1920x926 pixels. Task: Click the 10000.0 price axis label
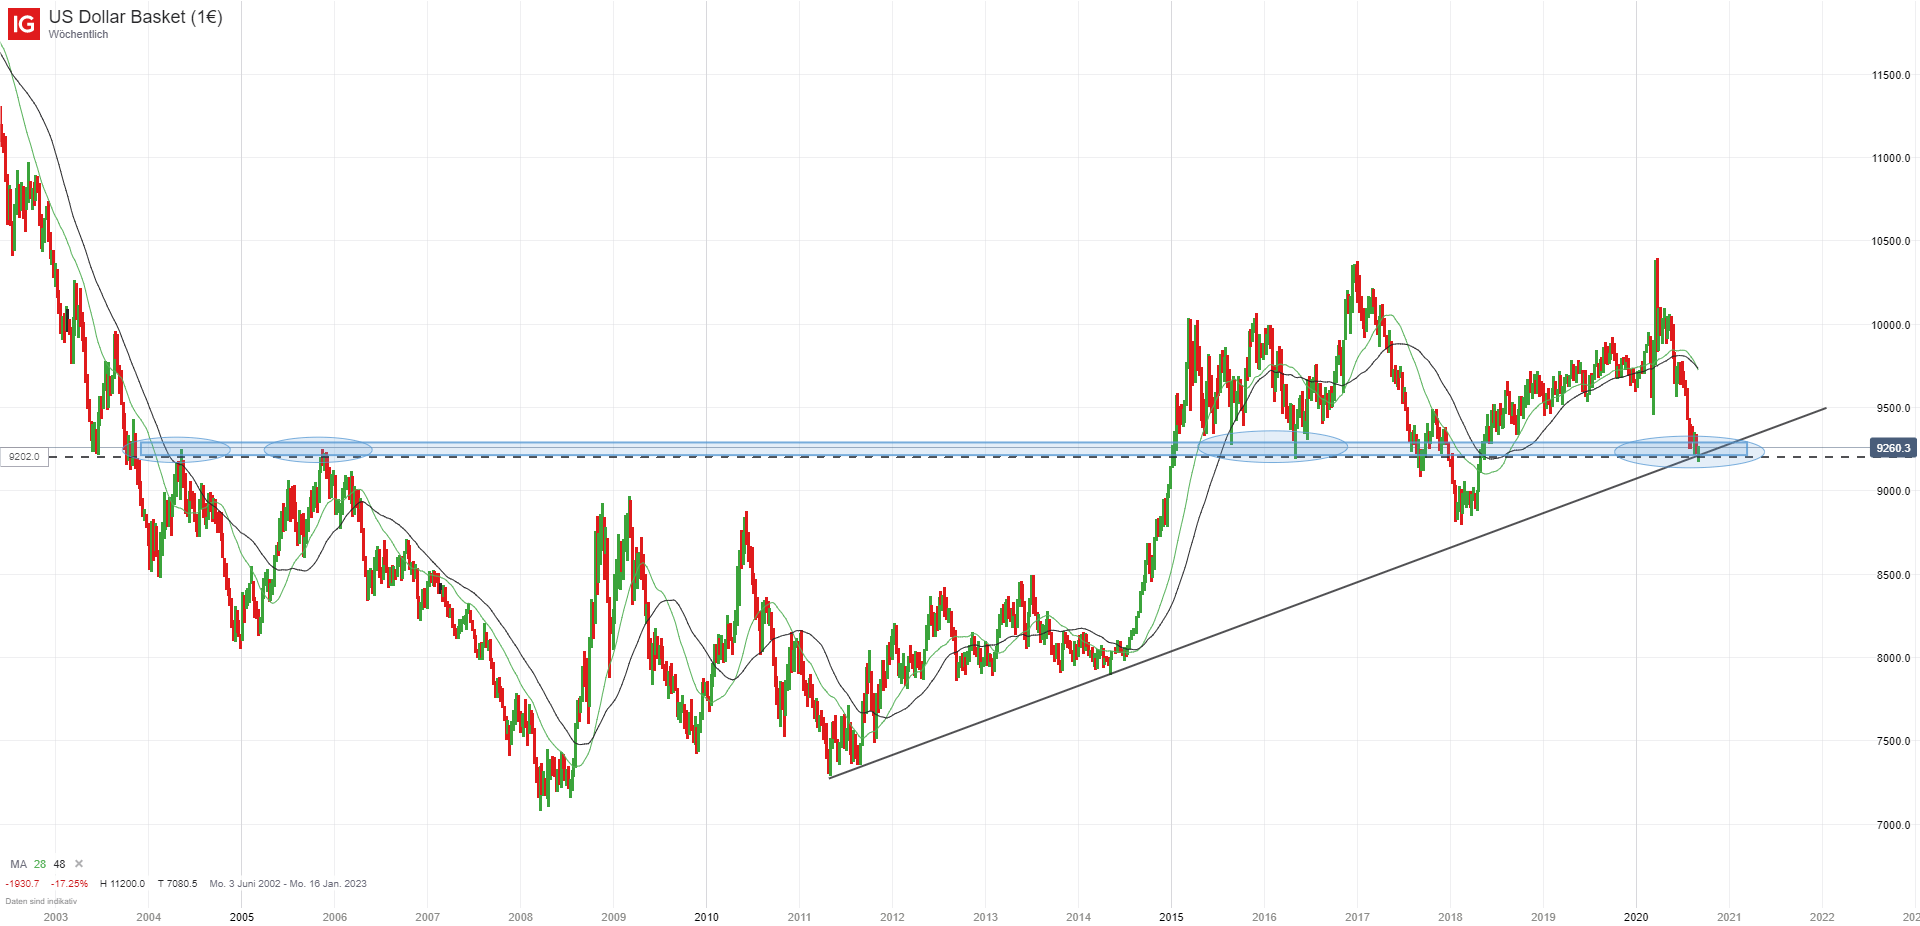click(1891, 325)
